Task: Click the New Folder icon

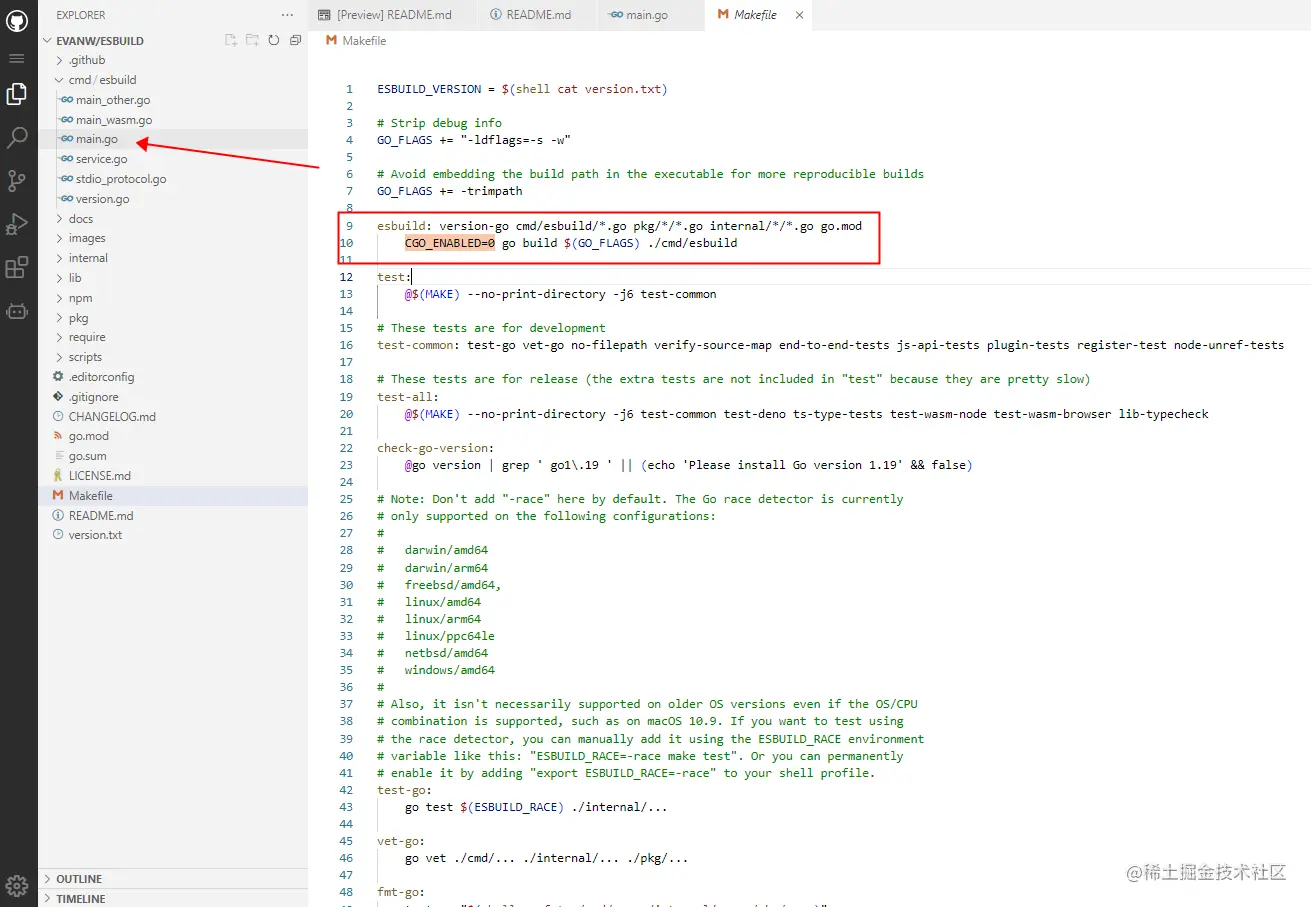Action: pyautogui.click(x=252, y=41)
